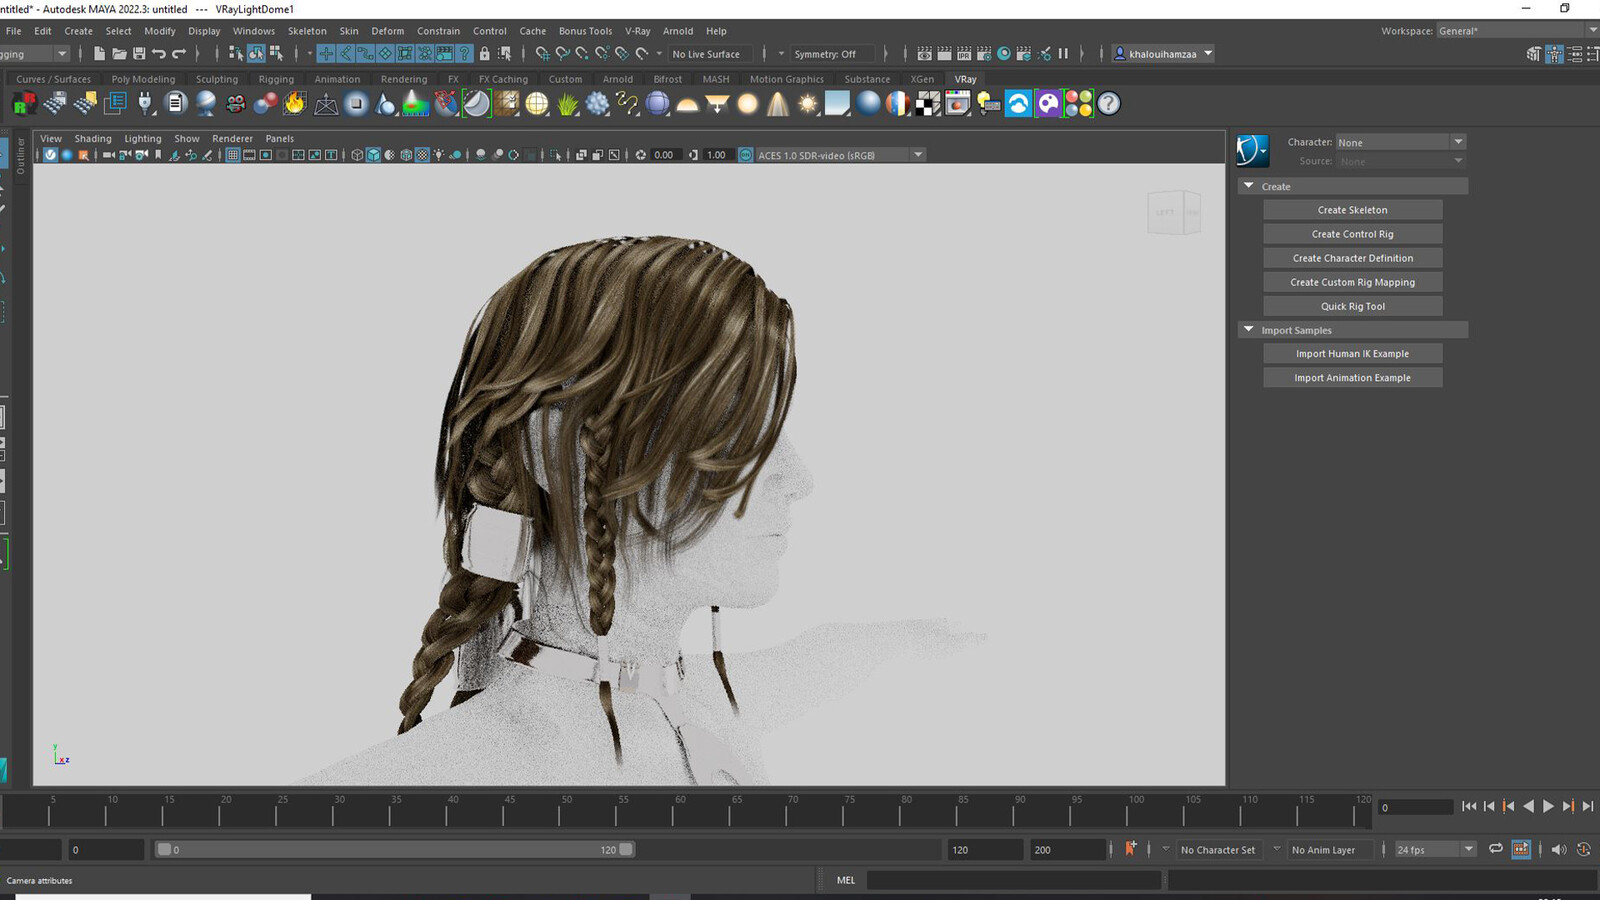The width and height of the screenshot is (1600, 900).
Task: Toggle smooth shade all cube in viewport
Action: 373,155
